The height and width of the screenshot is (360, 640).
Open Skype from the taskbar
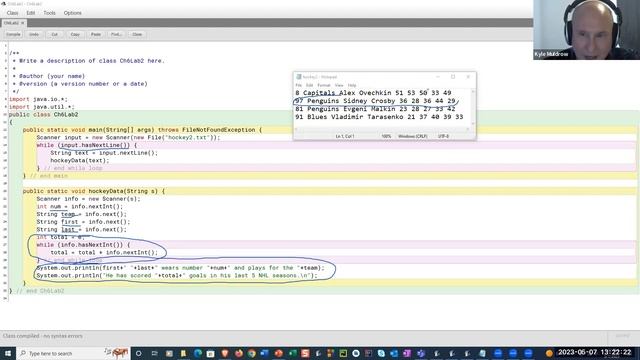pos(381,353)
